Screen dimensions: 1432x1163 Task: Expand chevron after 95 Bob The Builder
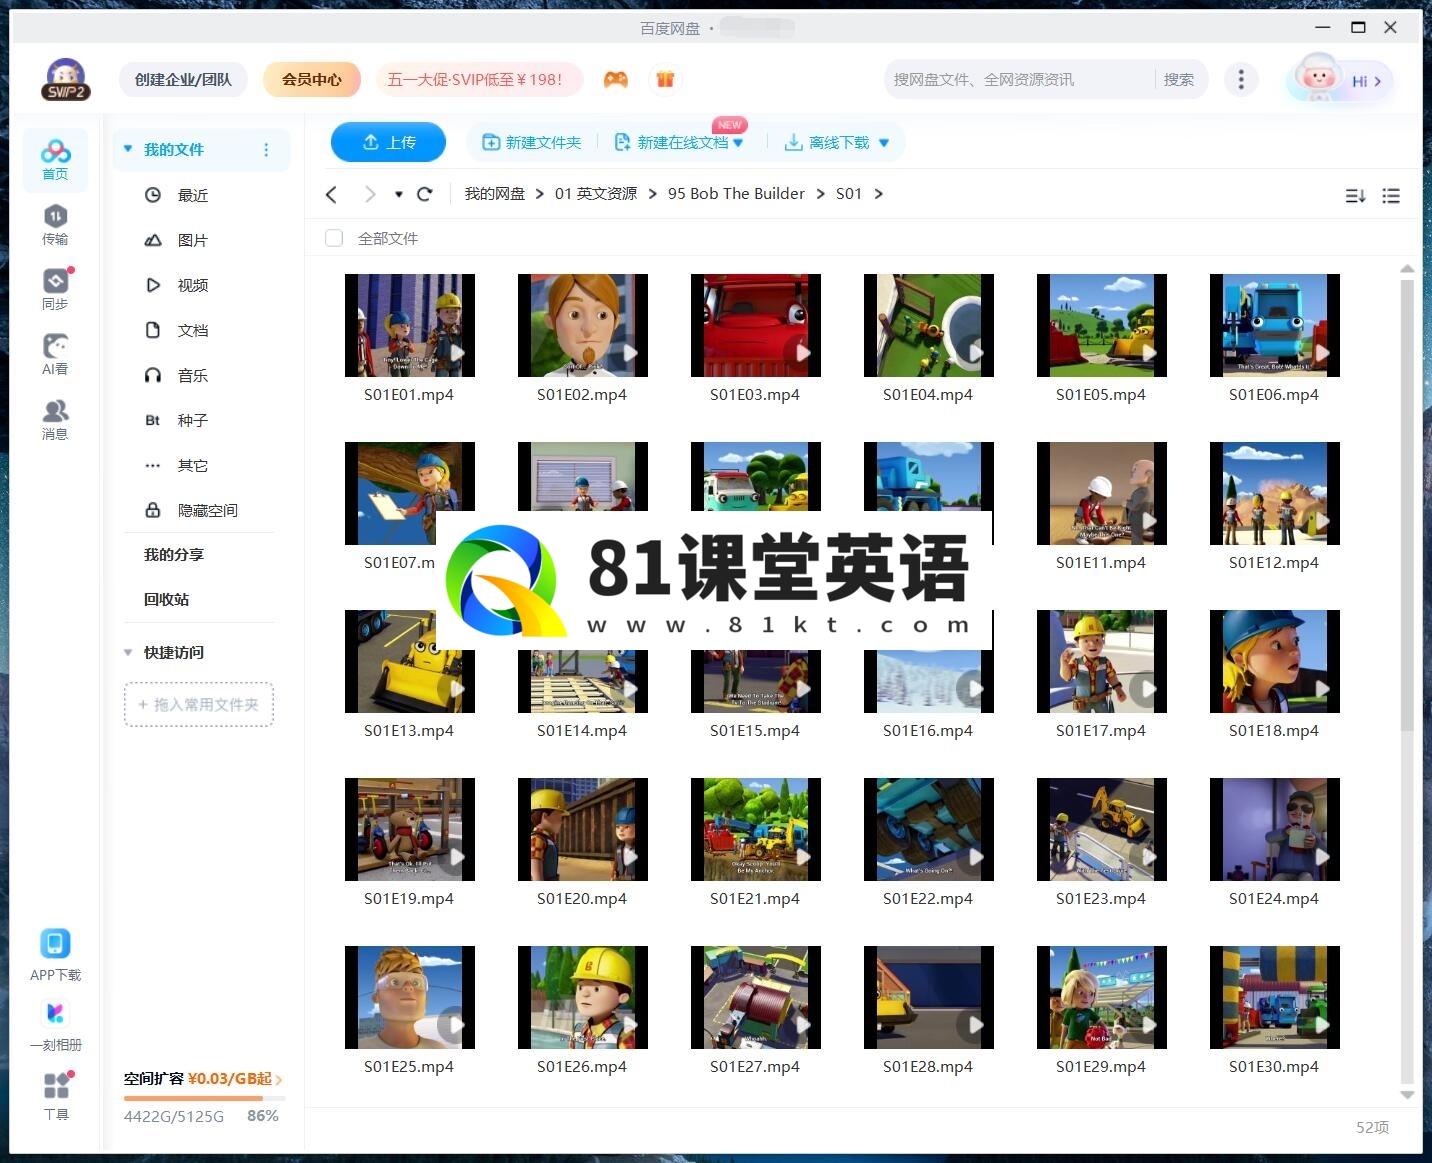[x=820, y=194]
